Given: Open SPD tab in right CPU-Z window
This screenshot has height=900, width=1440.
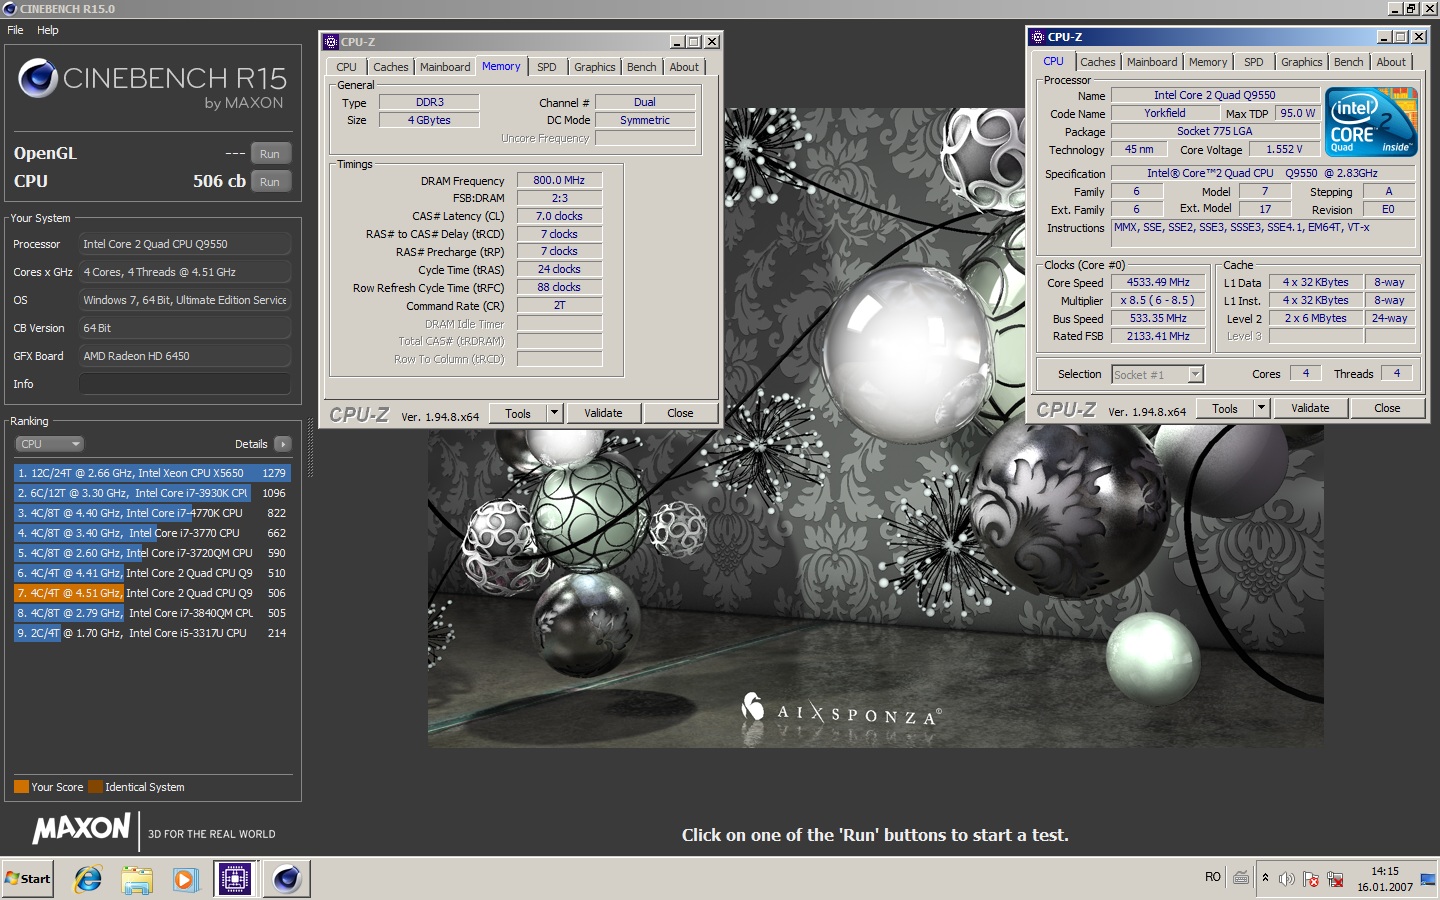Looking at the screenshot, I should (1253, 62).
